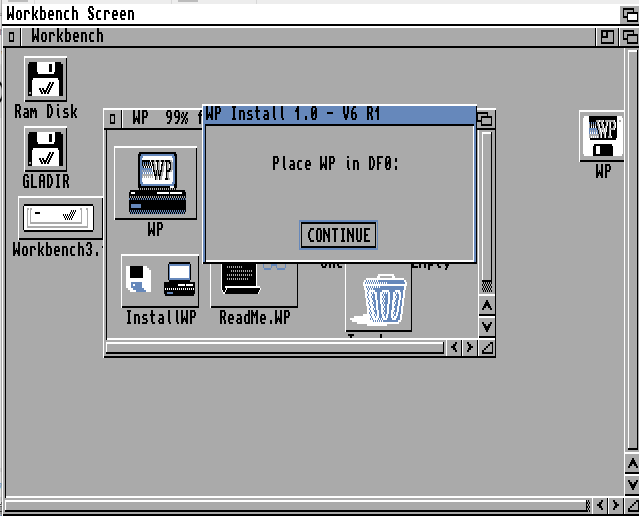Click Workbench window scroll left arrow
This screenshot has height=516, width=639.
[600, 505]
